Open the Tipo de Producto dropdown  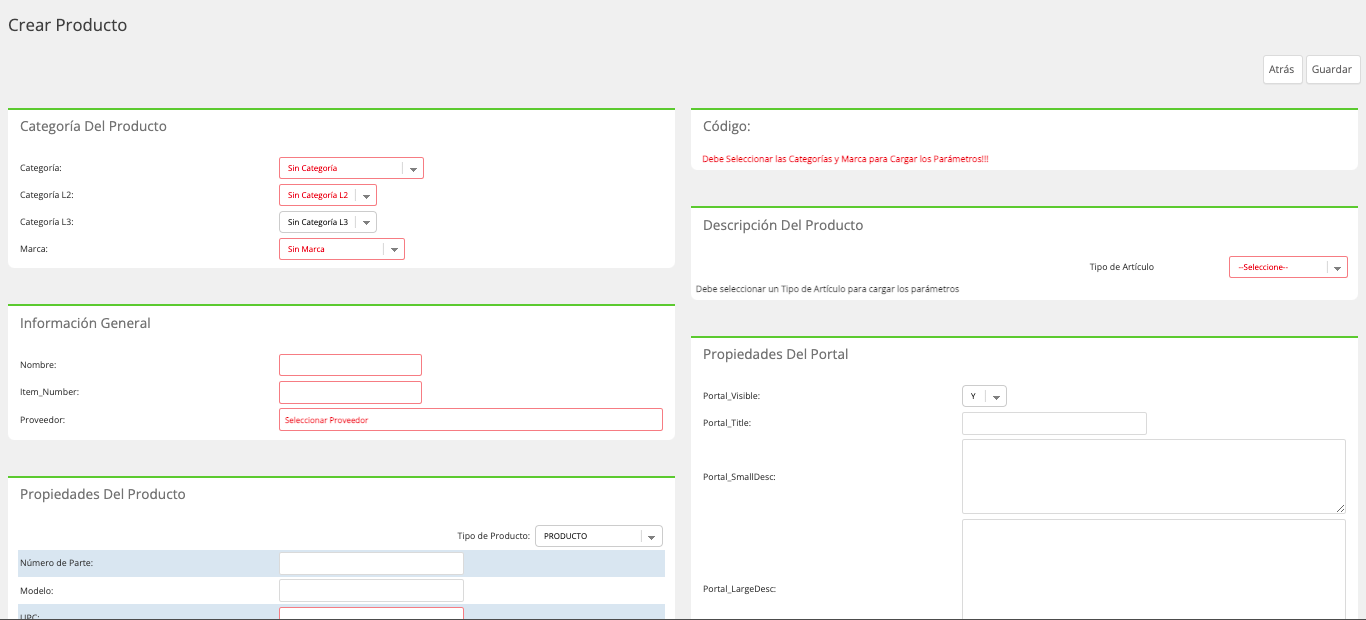(x=599, y=536)
